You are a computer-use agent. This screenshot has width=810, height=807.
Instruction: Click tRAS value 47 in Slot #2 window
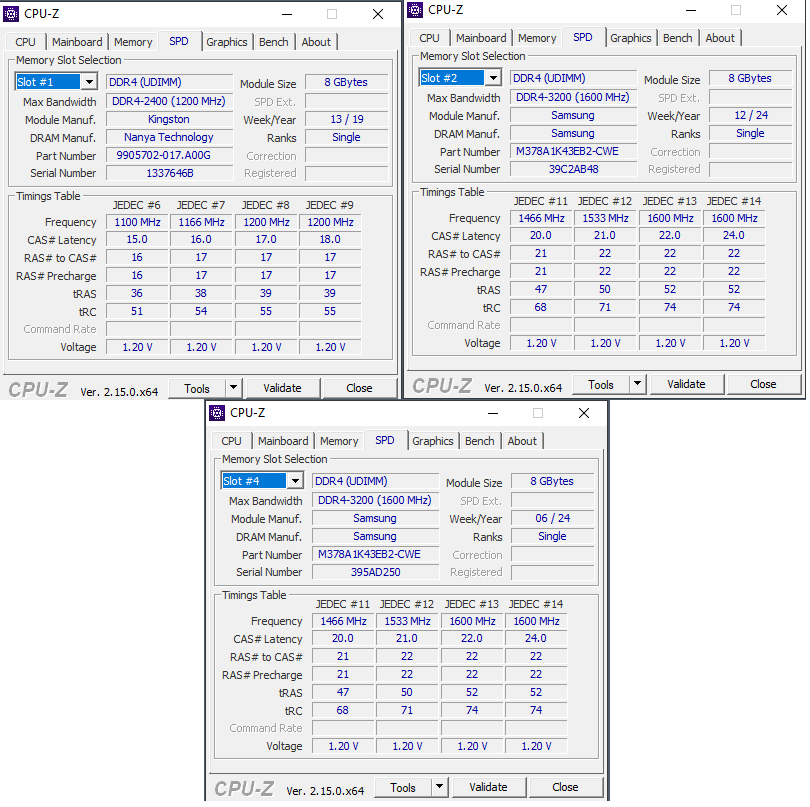tap(541, 289)
